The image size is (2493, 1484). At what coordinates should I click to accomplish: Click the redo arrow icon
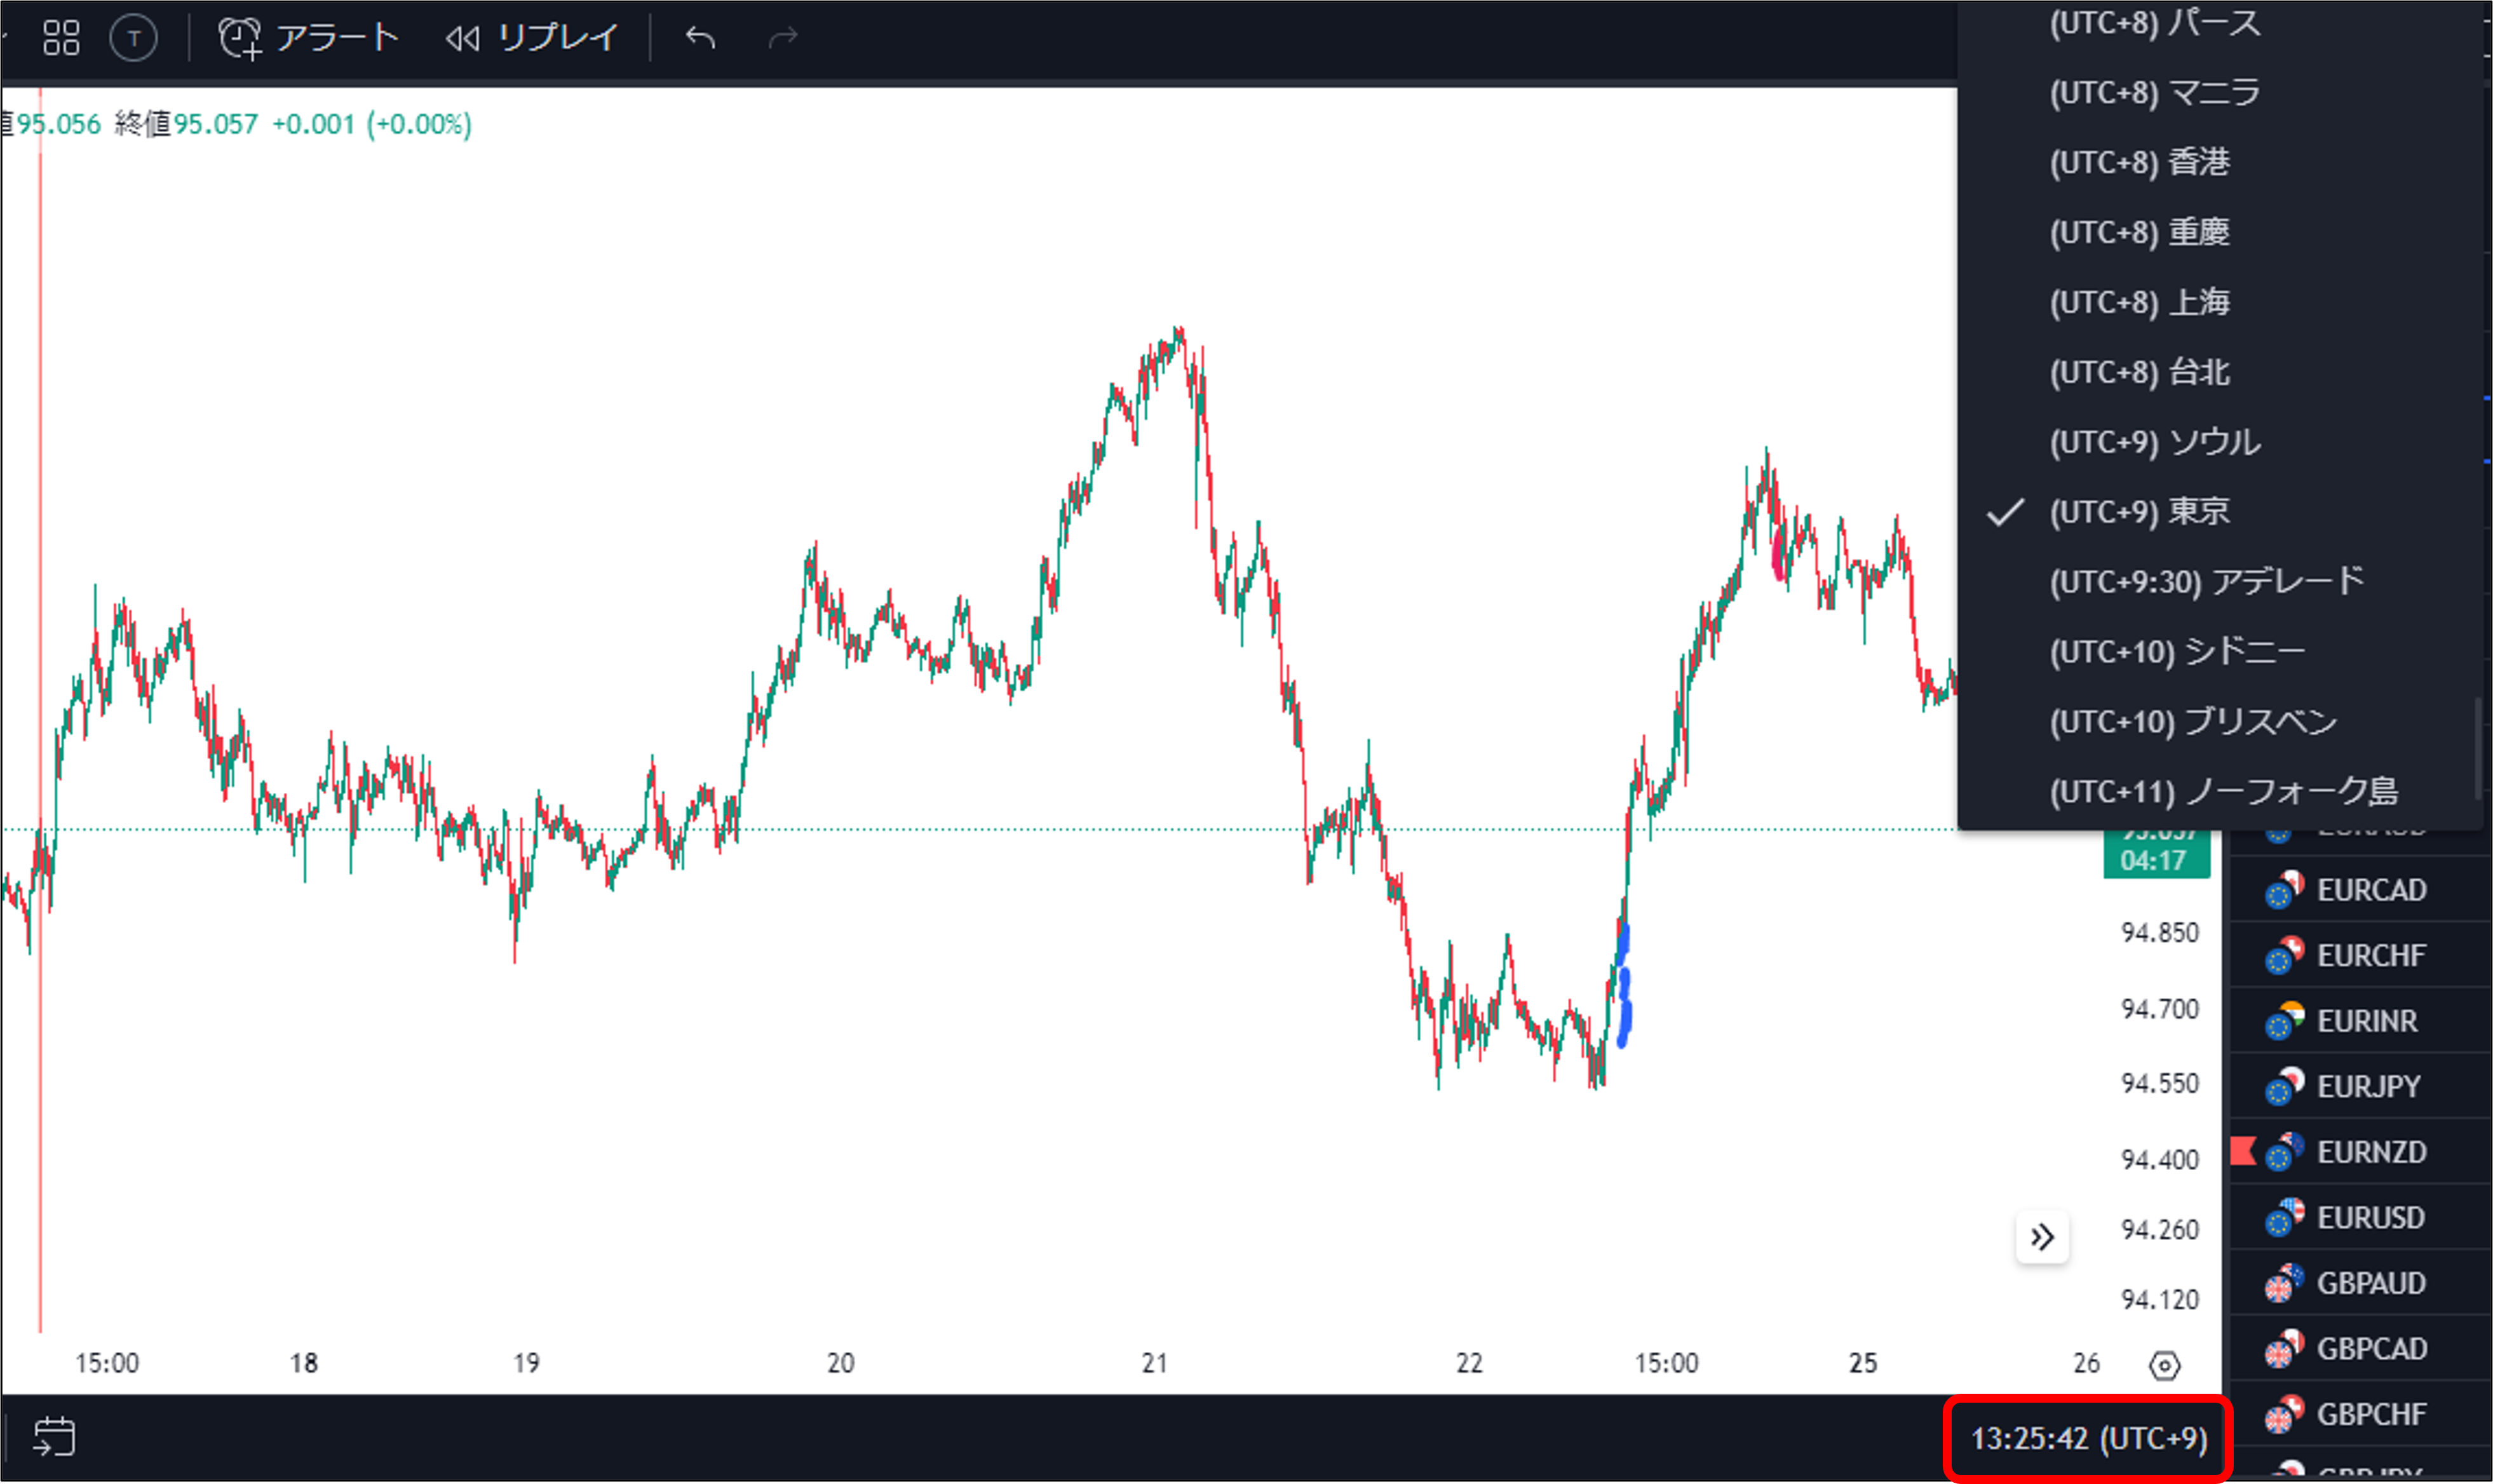pos(782,38)
